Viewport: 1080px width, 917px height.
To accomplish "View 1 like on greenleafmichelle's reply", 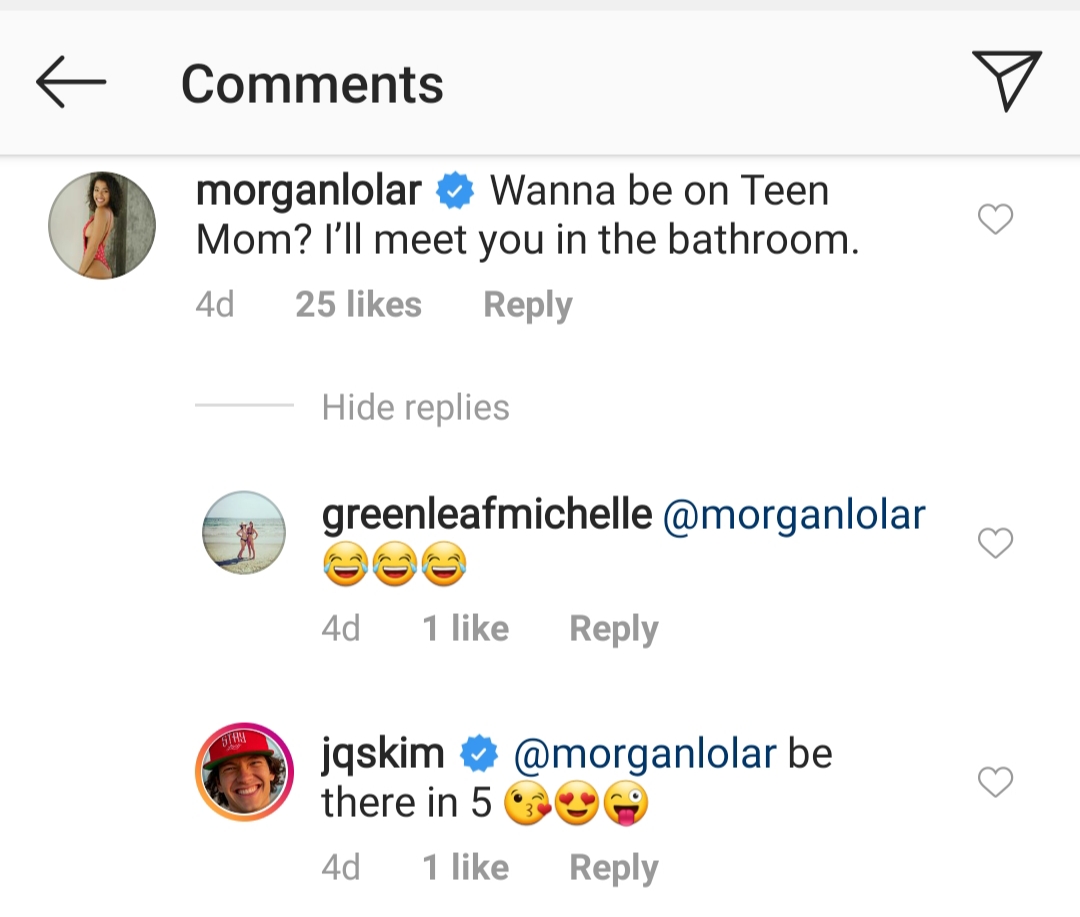I will 465,629.
